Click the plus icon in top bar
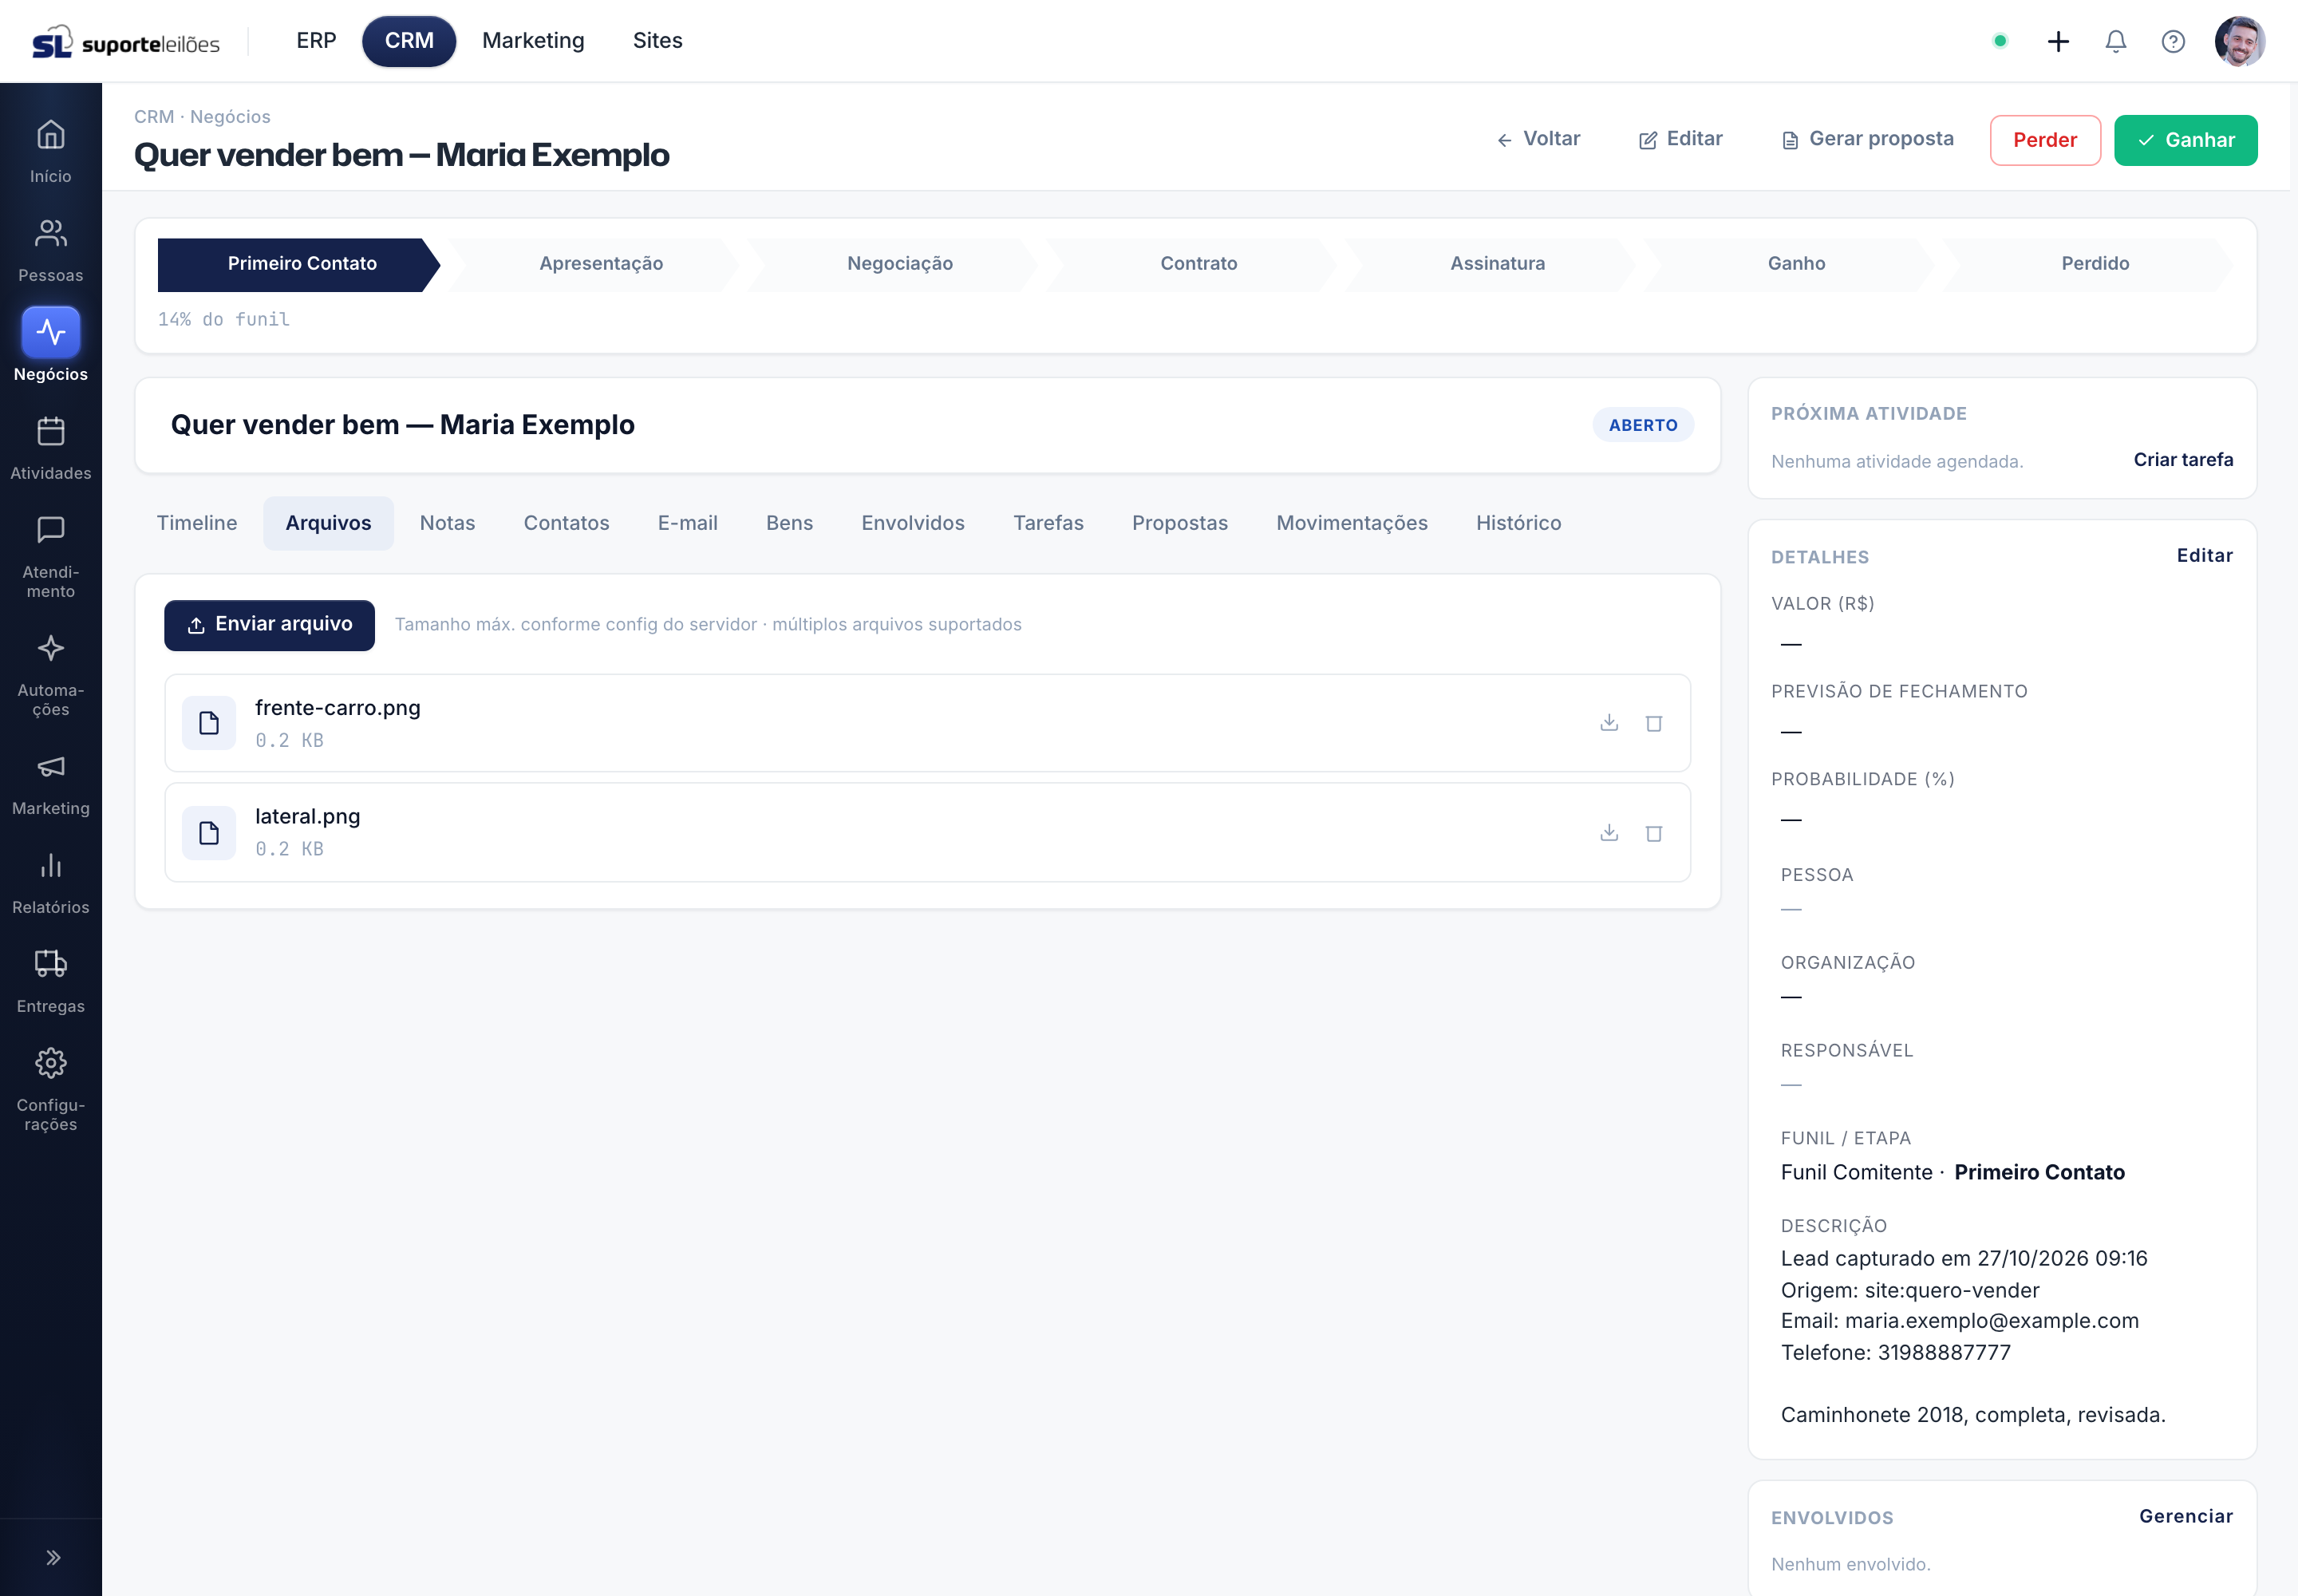Viewport: 2298px width, 1596px height. (x=2057, y=41)
